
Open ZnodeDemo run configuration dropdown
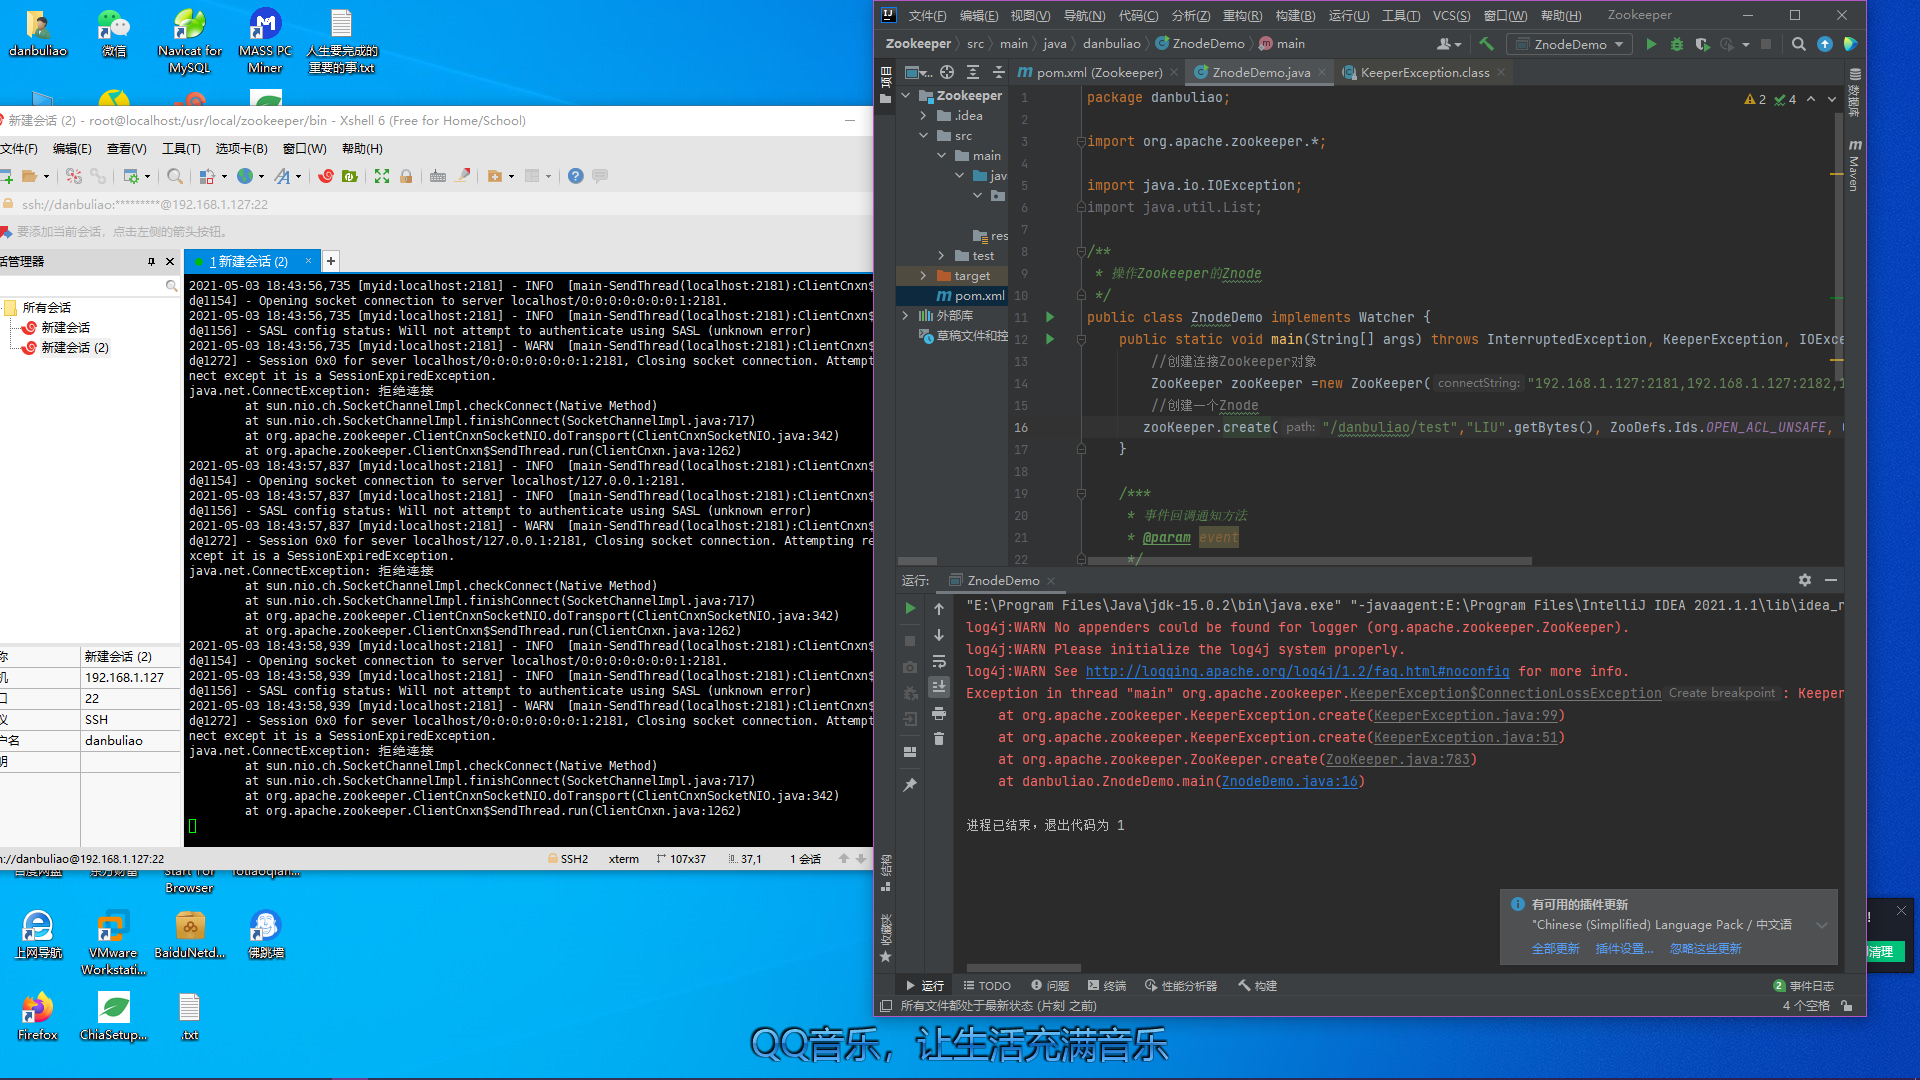[1569, 44]
